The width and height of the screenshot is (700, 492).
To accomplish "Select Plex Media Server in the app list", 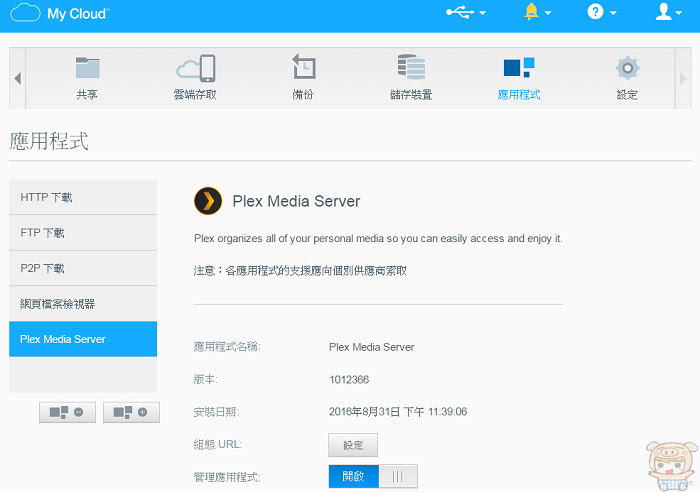I will (x=83, y=339).
